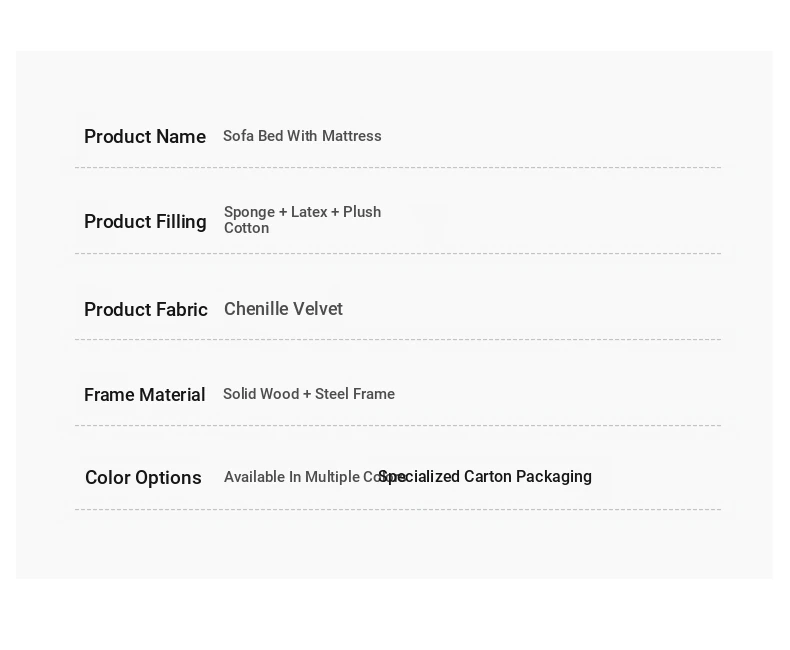Click the Product Filling label
790x650 pixels.
point(146,222)
